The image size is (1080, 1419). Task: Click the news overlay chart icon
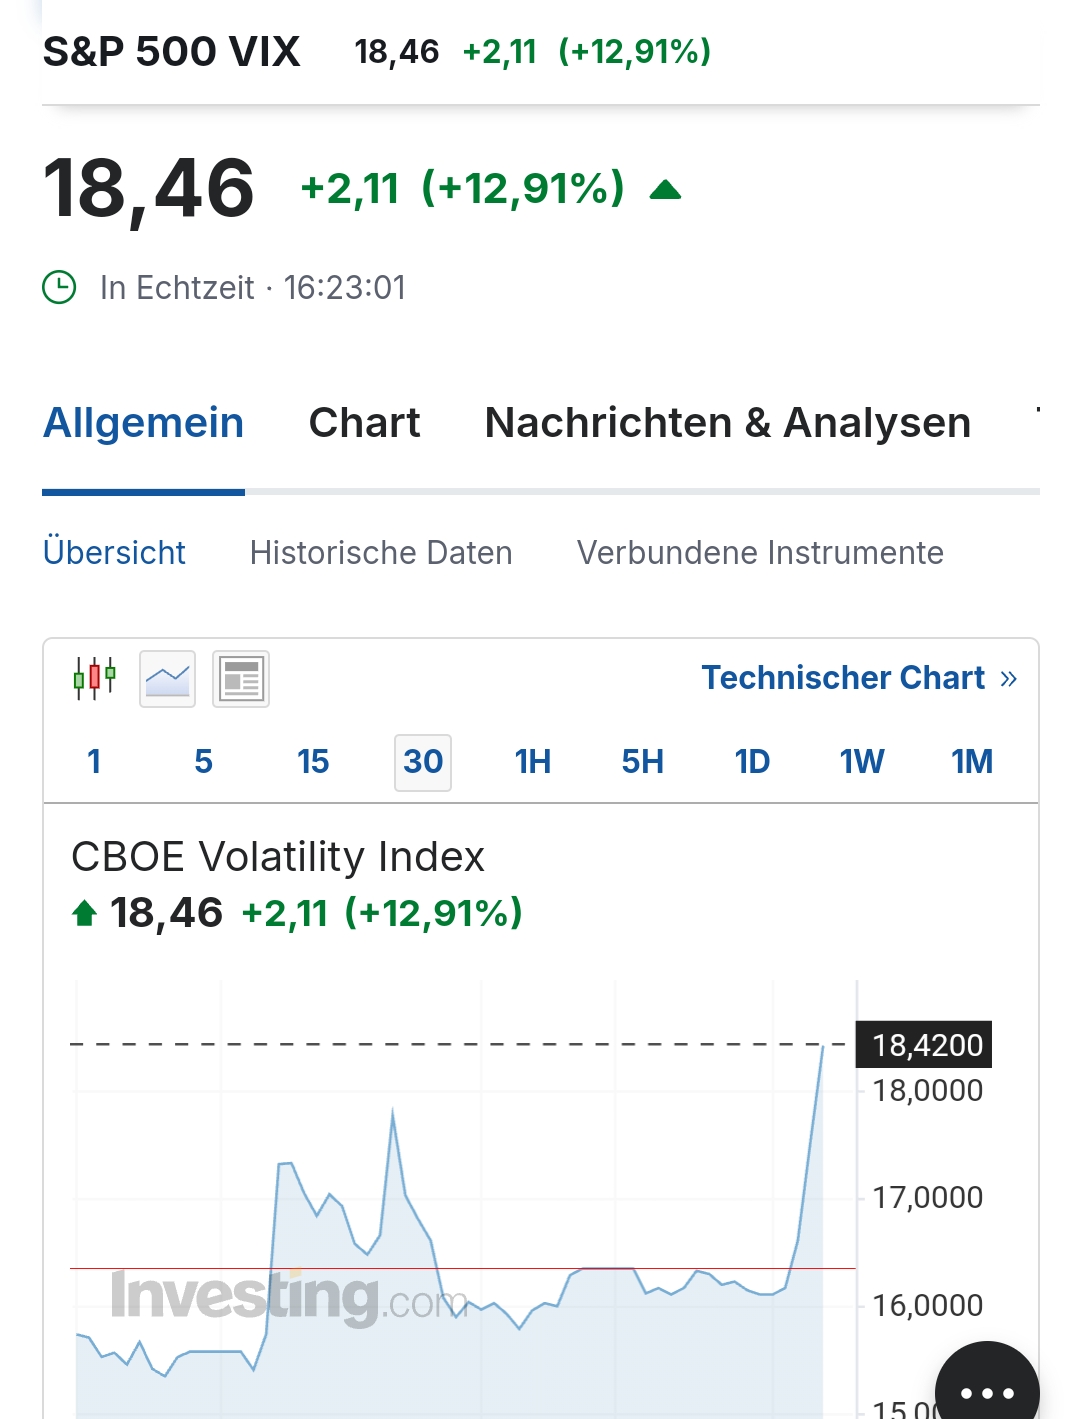pyautogui.click(x=241, y=679)
